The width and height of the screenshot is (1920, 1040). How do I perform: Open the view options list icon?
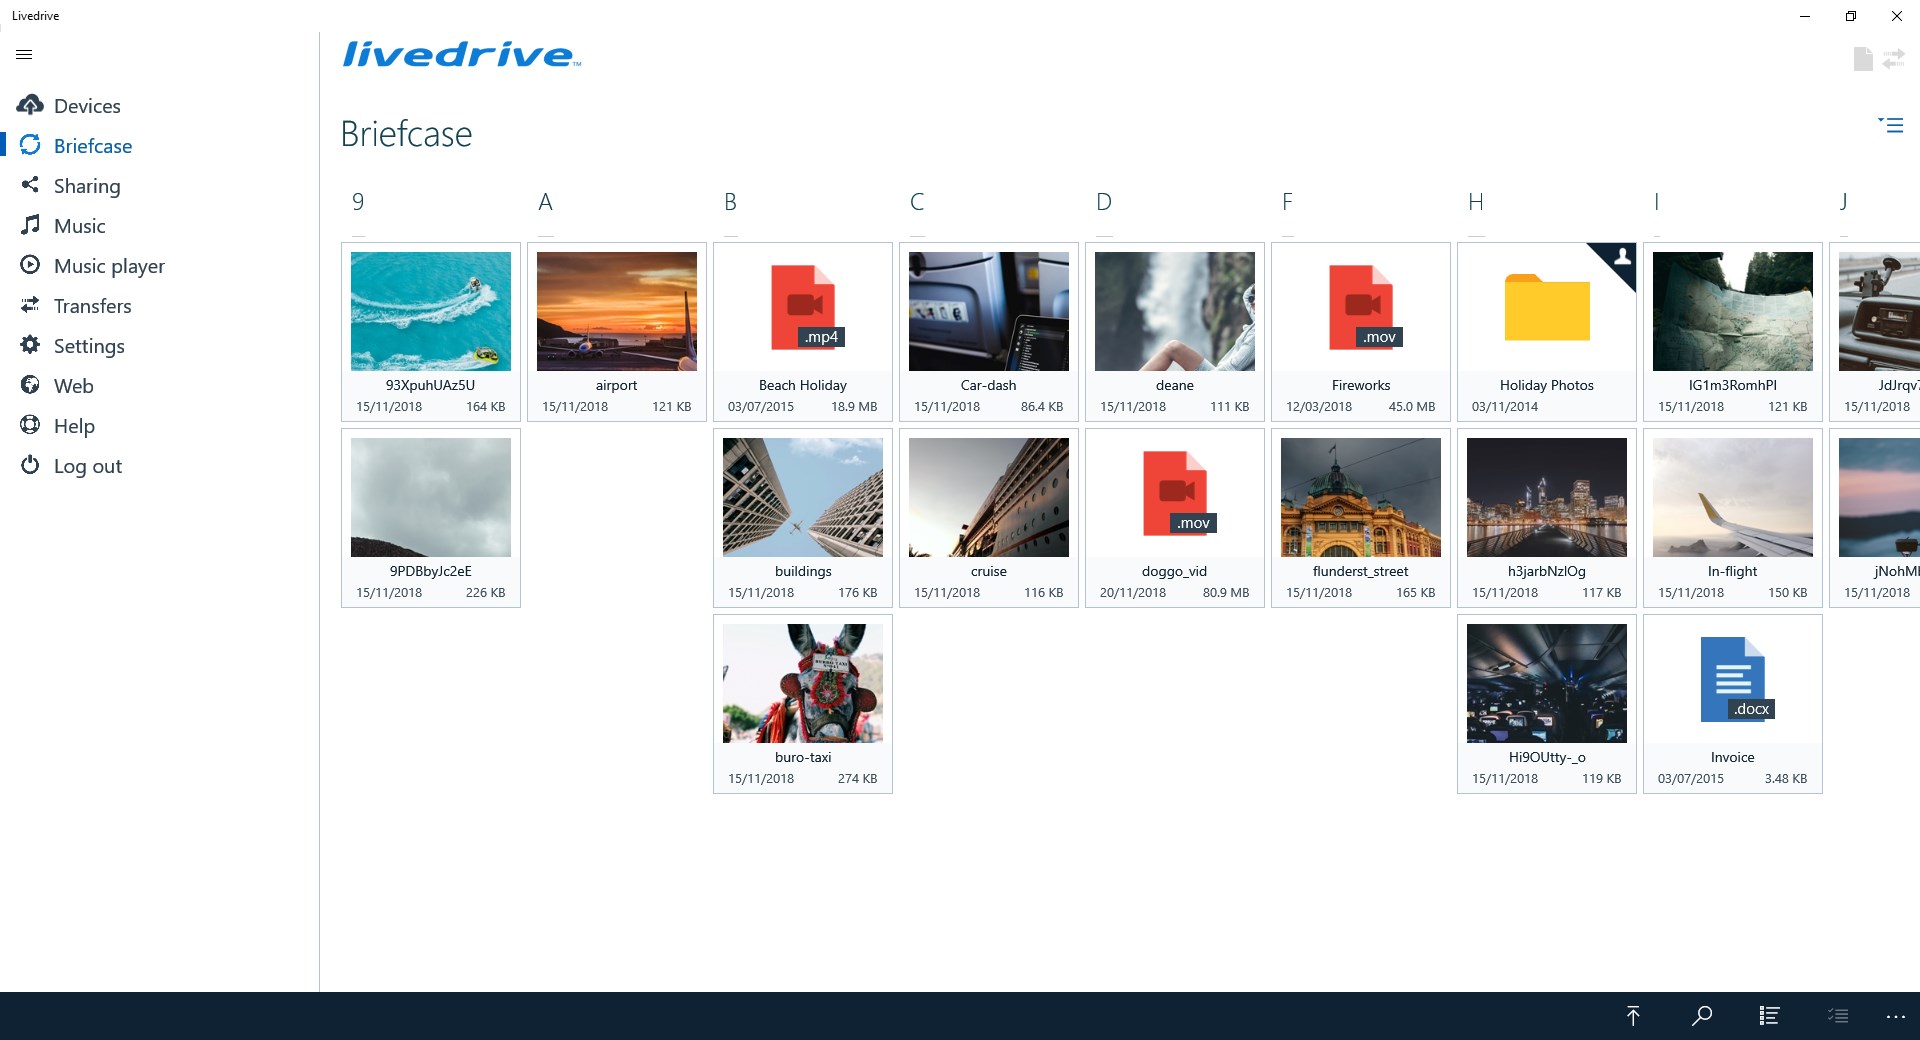[x=1890, y=125]
